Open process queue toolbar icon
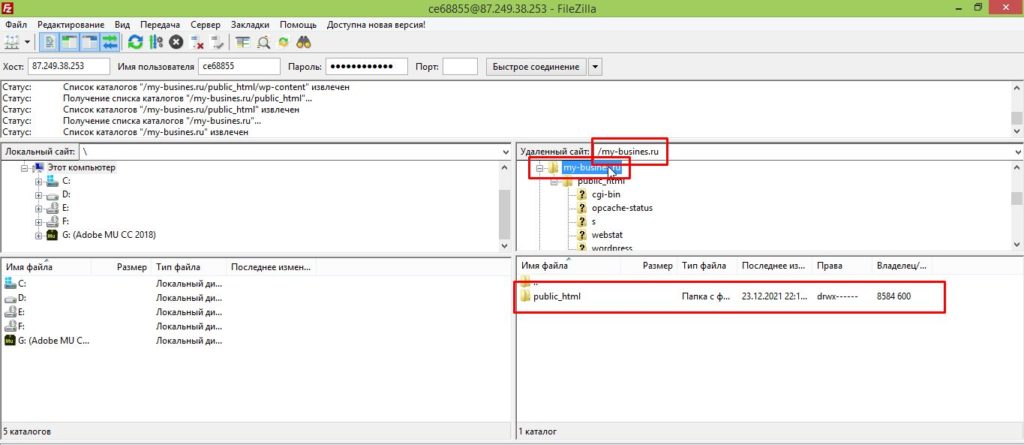 [x=155, y=42]
